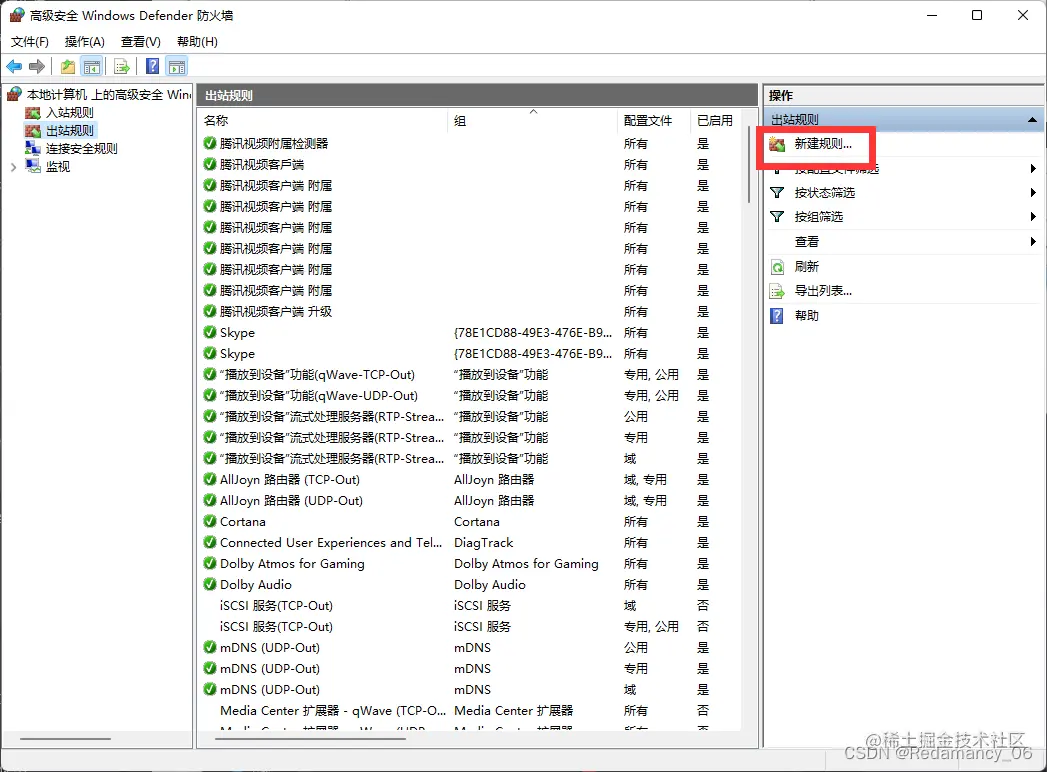Image resolution: width=1047 pixels, height=772 pixels.
Task: Select the 出站规则 tree node
Action: click(69, 130)
